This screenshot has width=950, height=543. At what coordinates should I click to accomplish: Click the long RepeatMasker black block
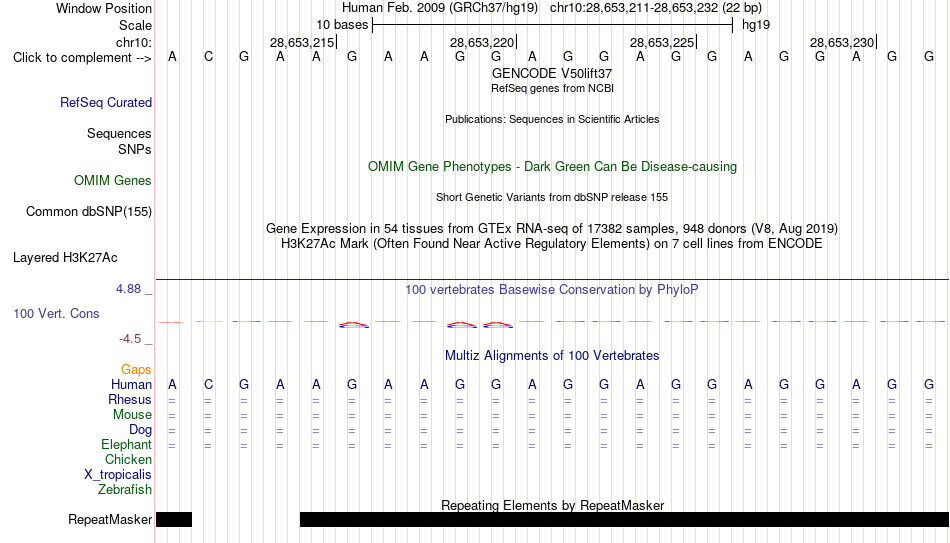click(625, 519)
